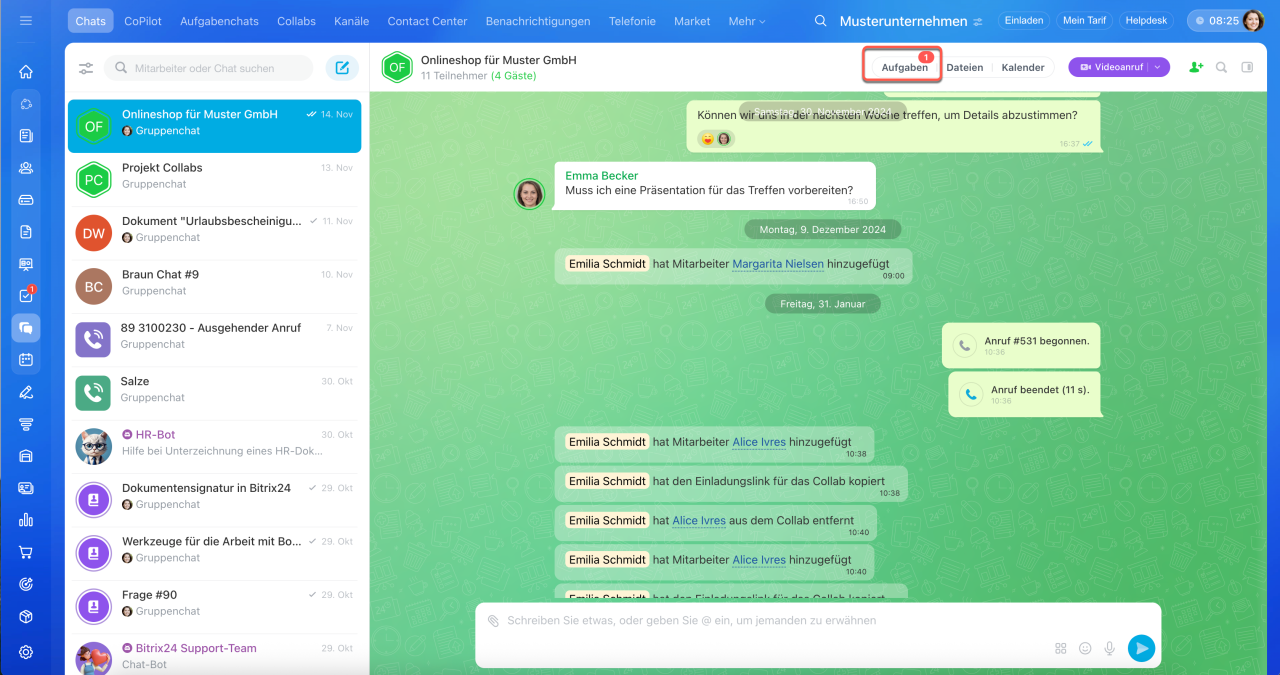This screenshot has width=1280, height=675.
Task: Expand the Mehr dropdown menu
Action: (x=747, y=21)
